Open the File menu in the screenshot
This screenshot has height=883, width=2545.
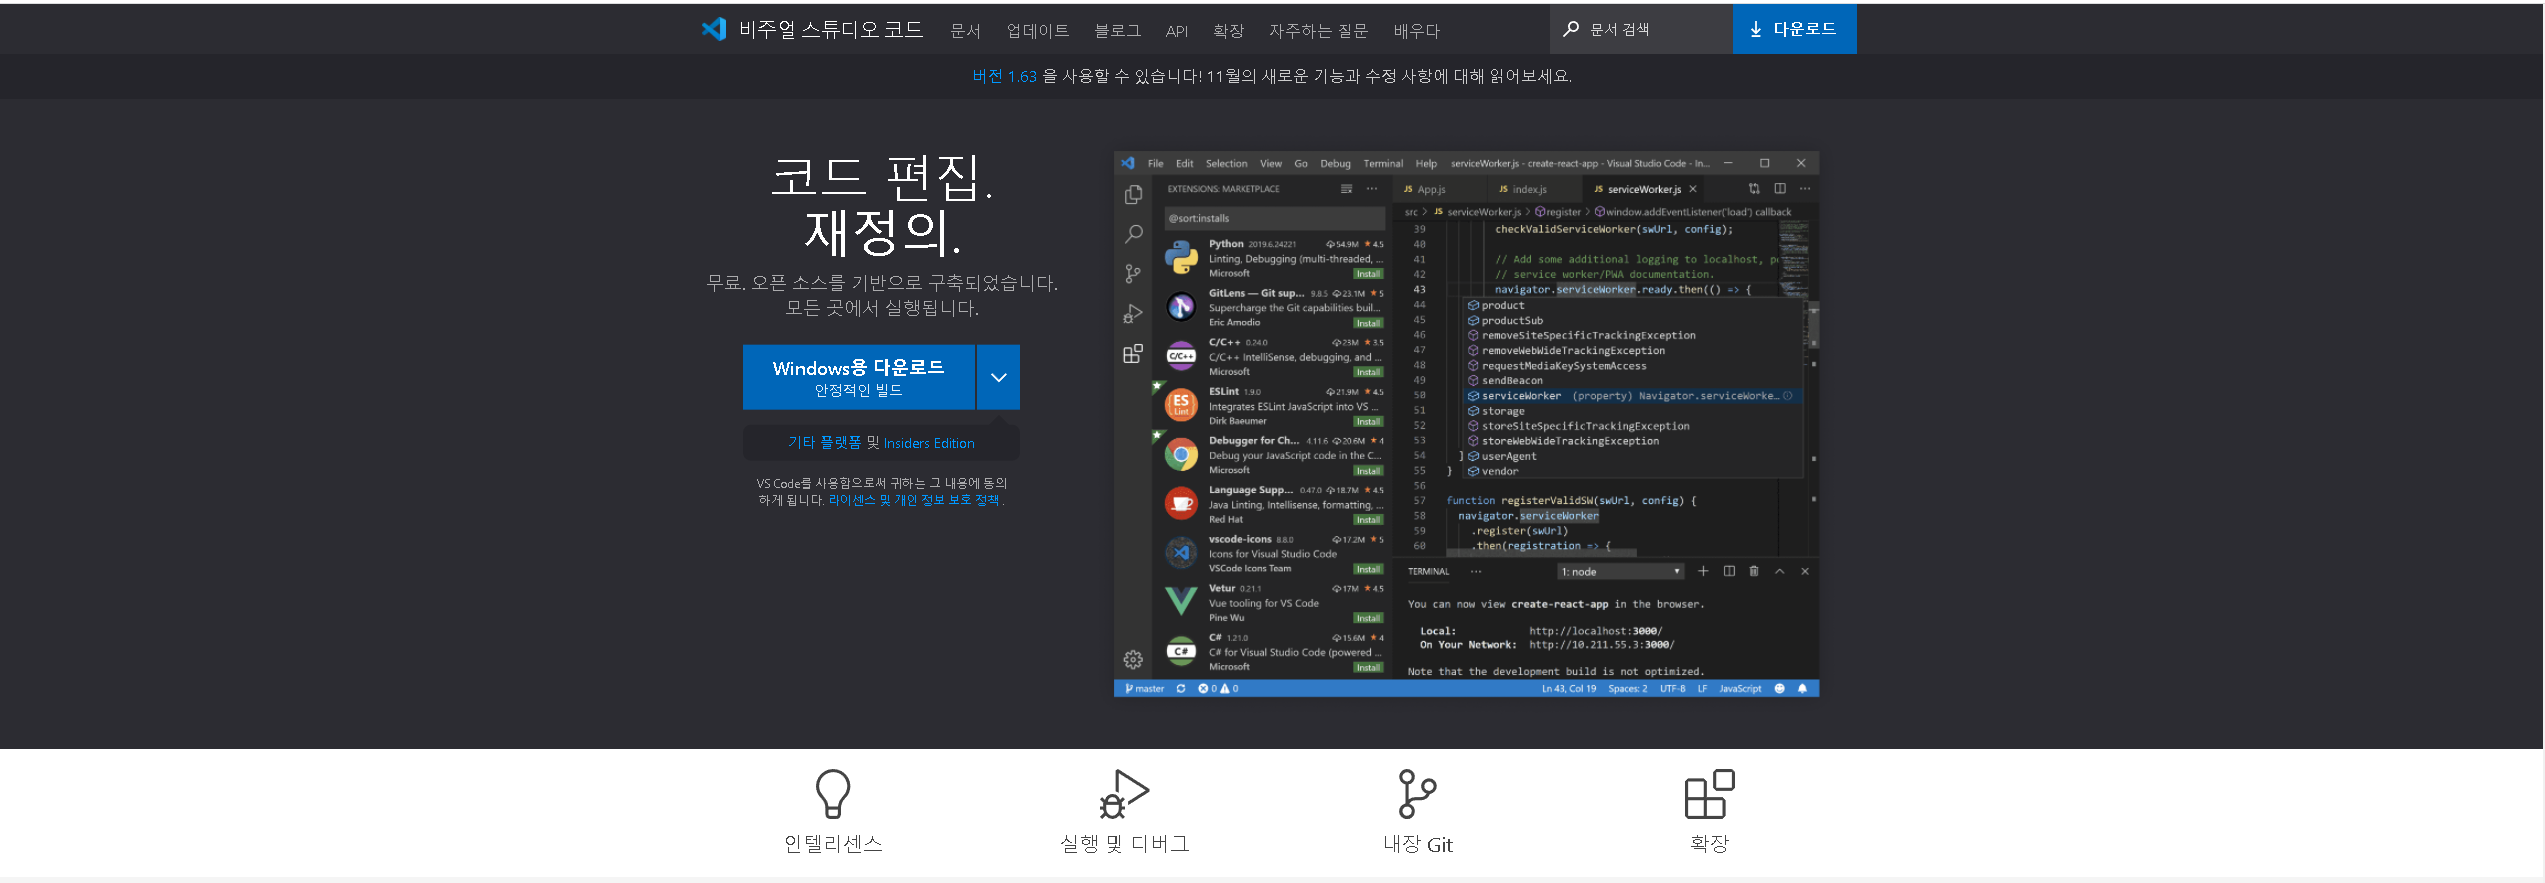(1155, 163)
